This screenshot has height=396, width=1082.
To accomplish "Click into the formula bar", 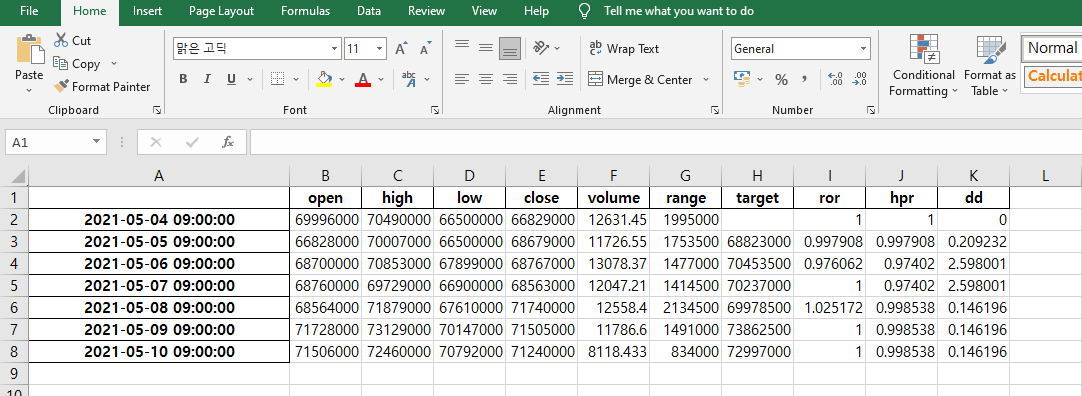I will (666, 142).
